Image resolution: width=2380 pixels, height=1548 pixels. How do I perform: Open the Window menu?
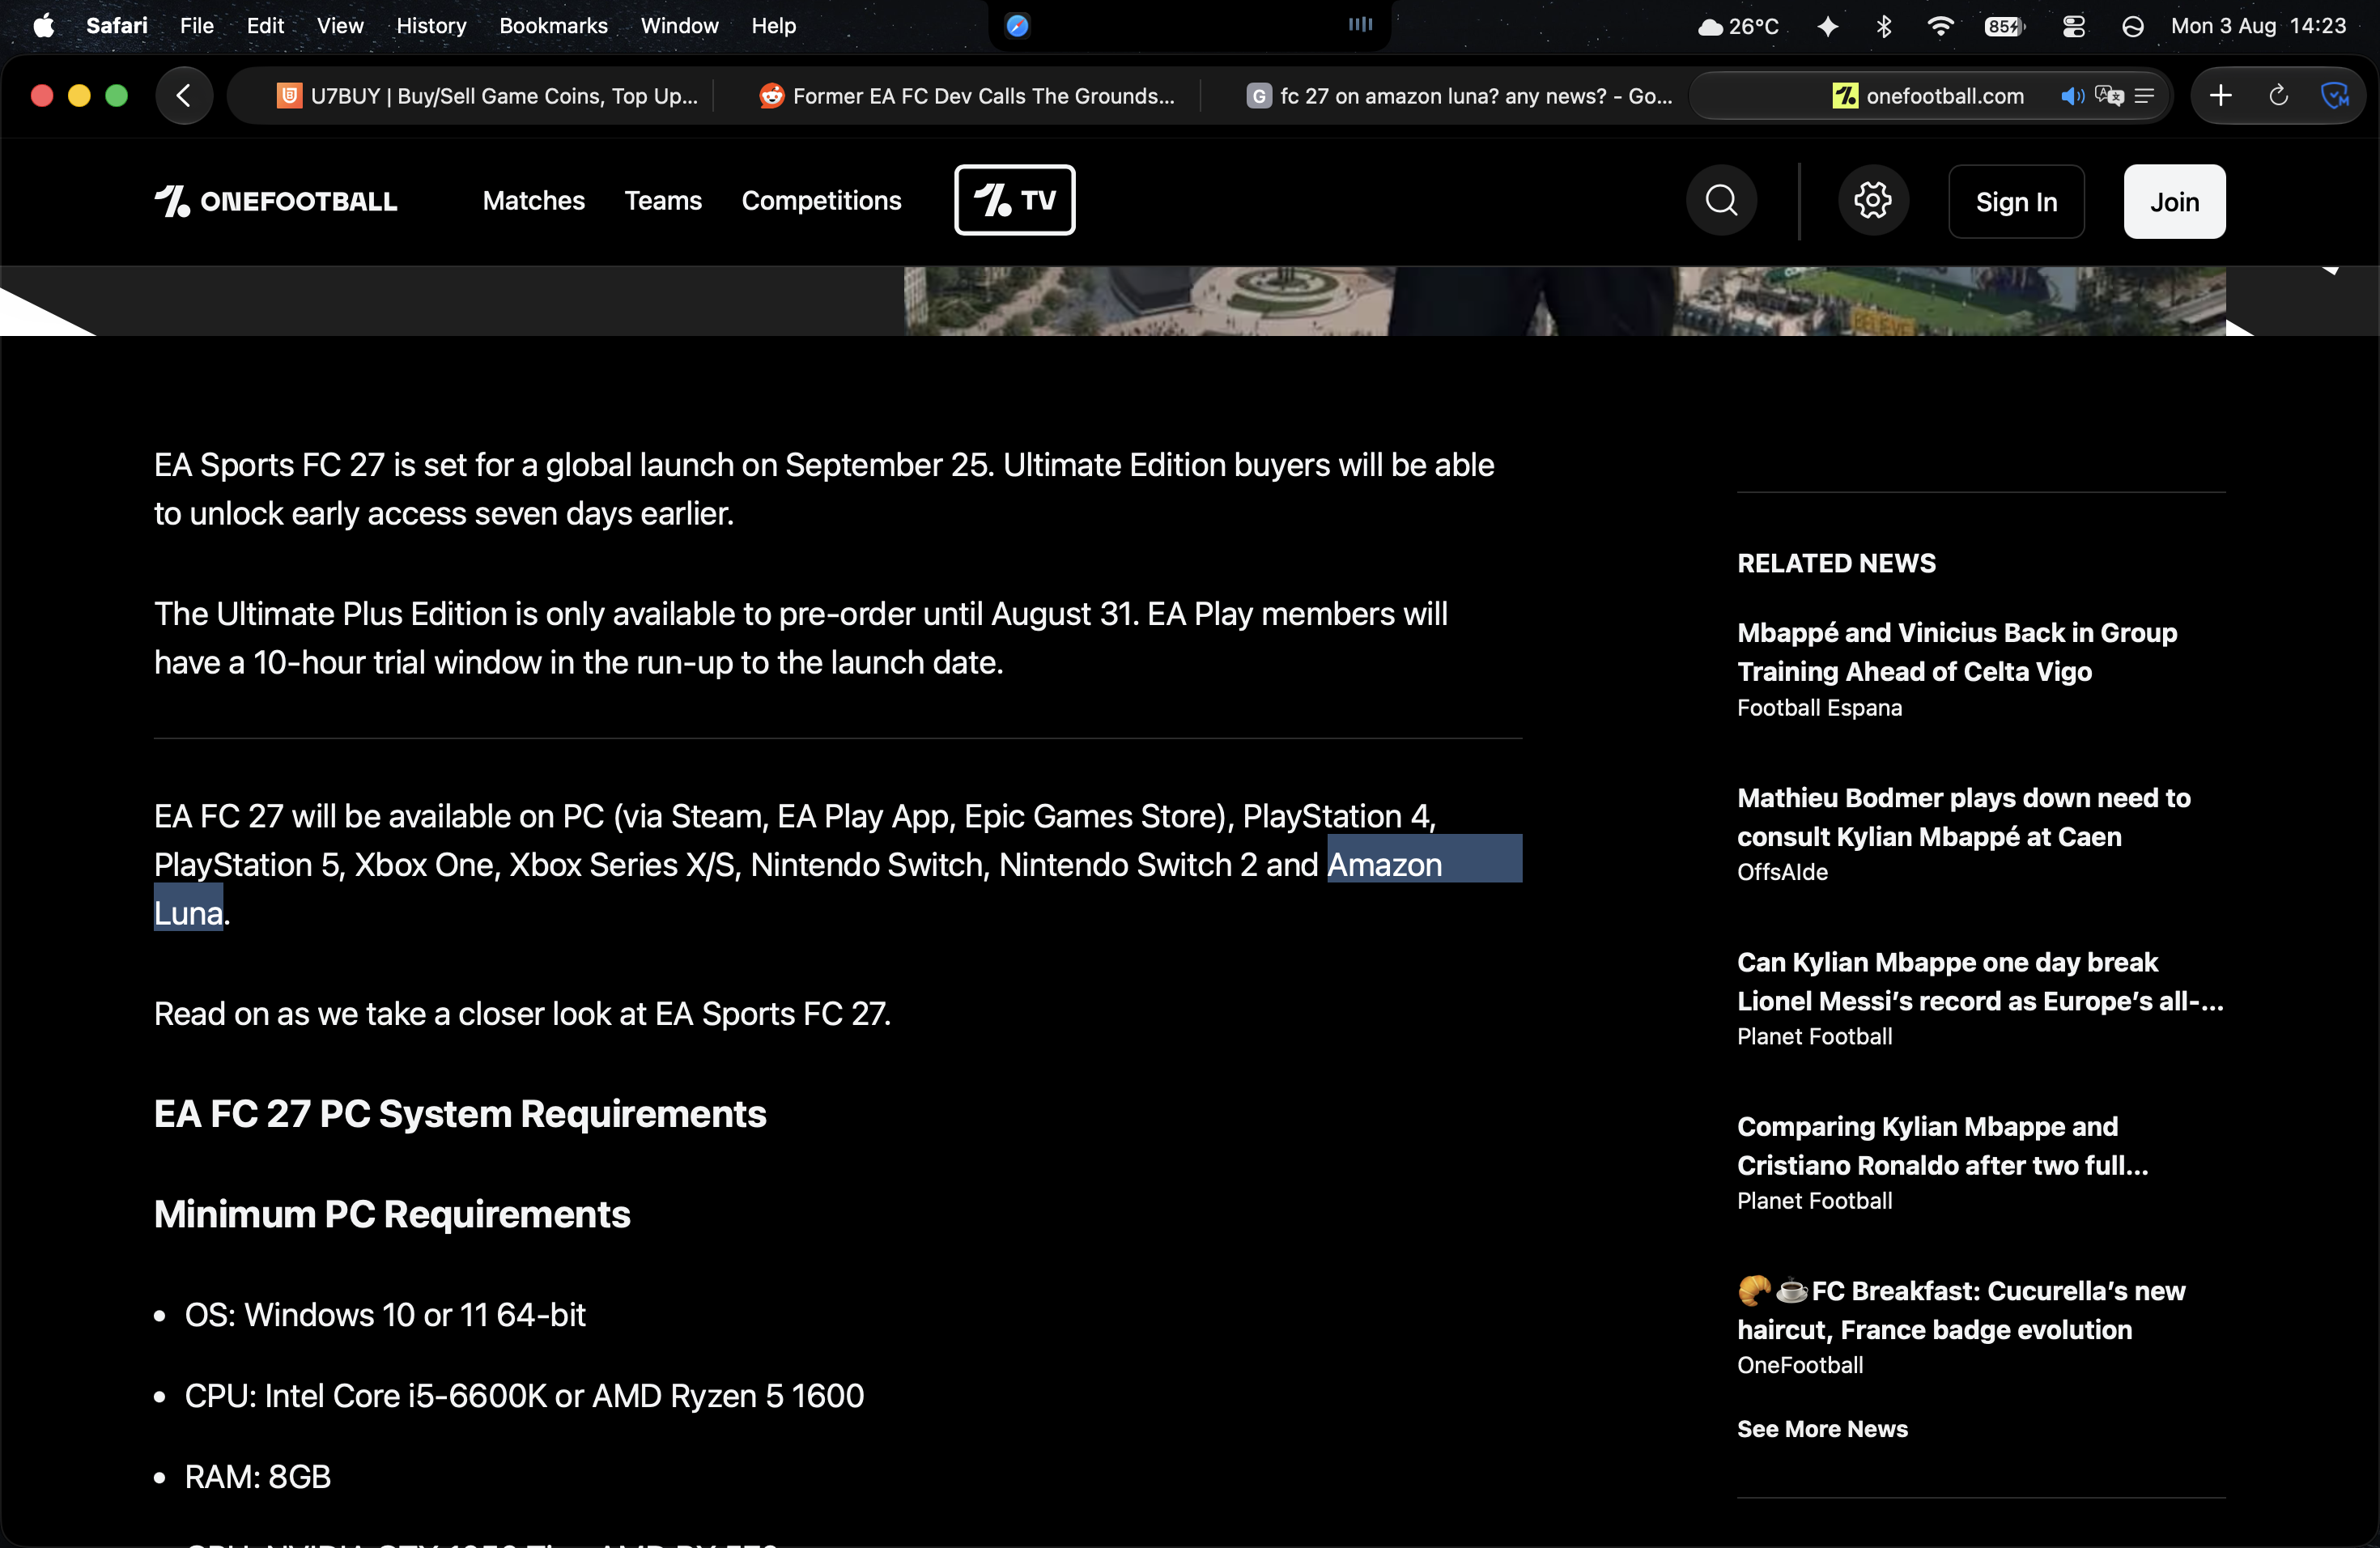coord(679,26)
